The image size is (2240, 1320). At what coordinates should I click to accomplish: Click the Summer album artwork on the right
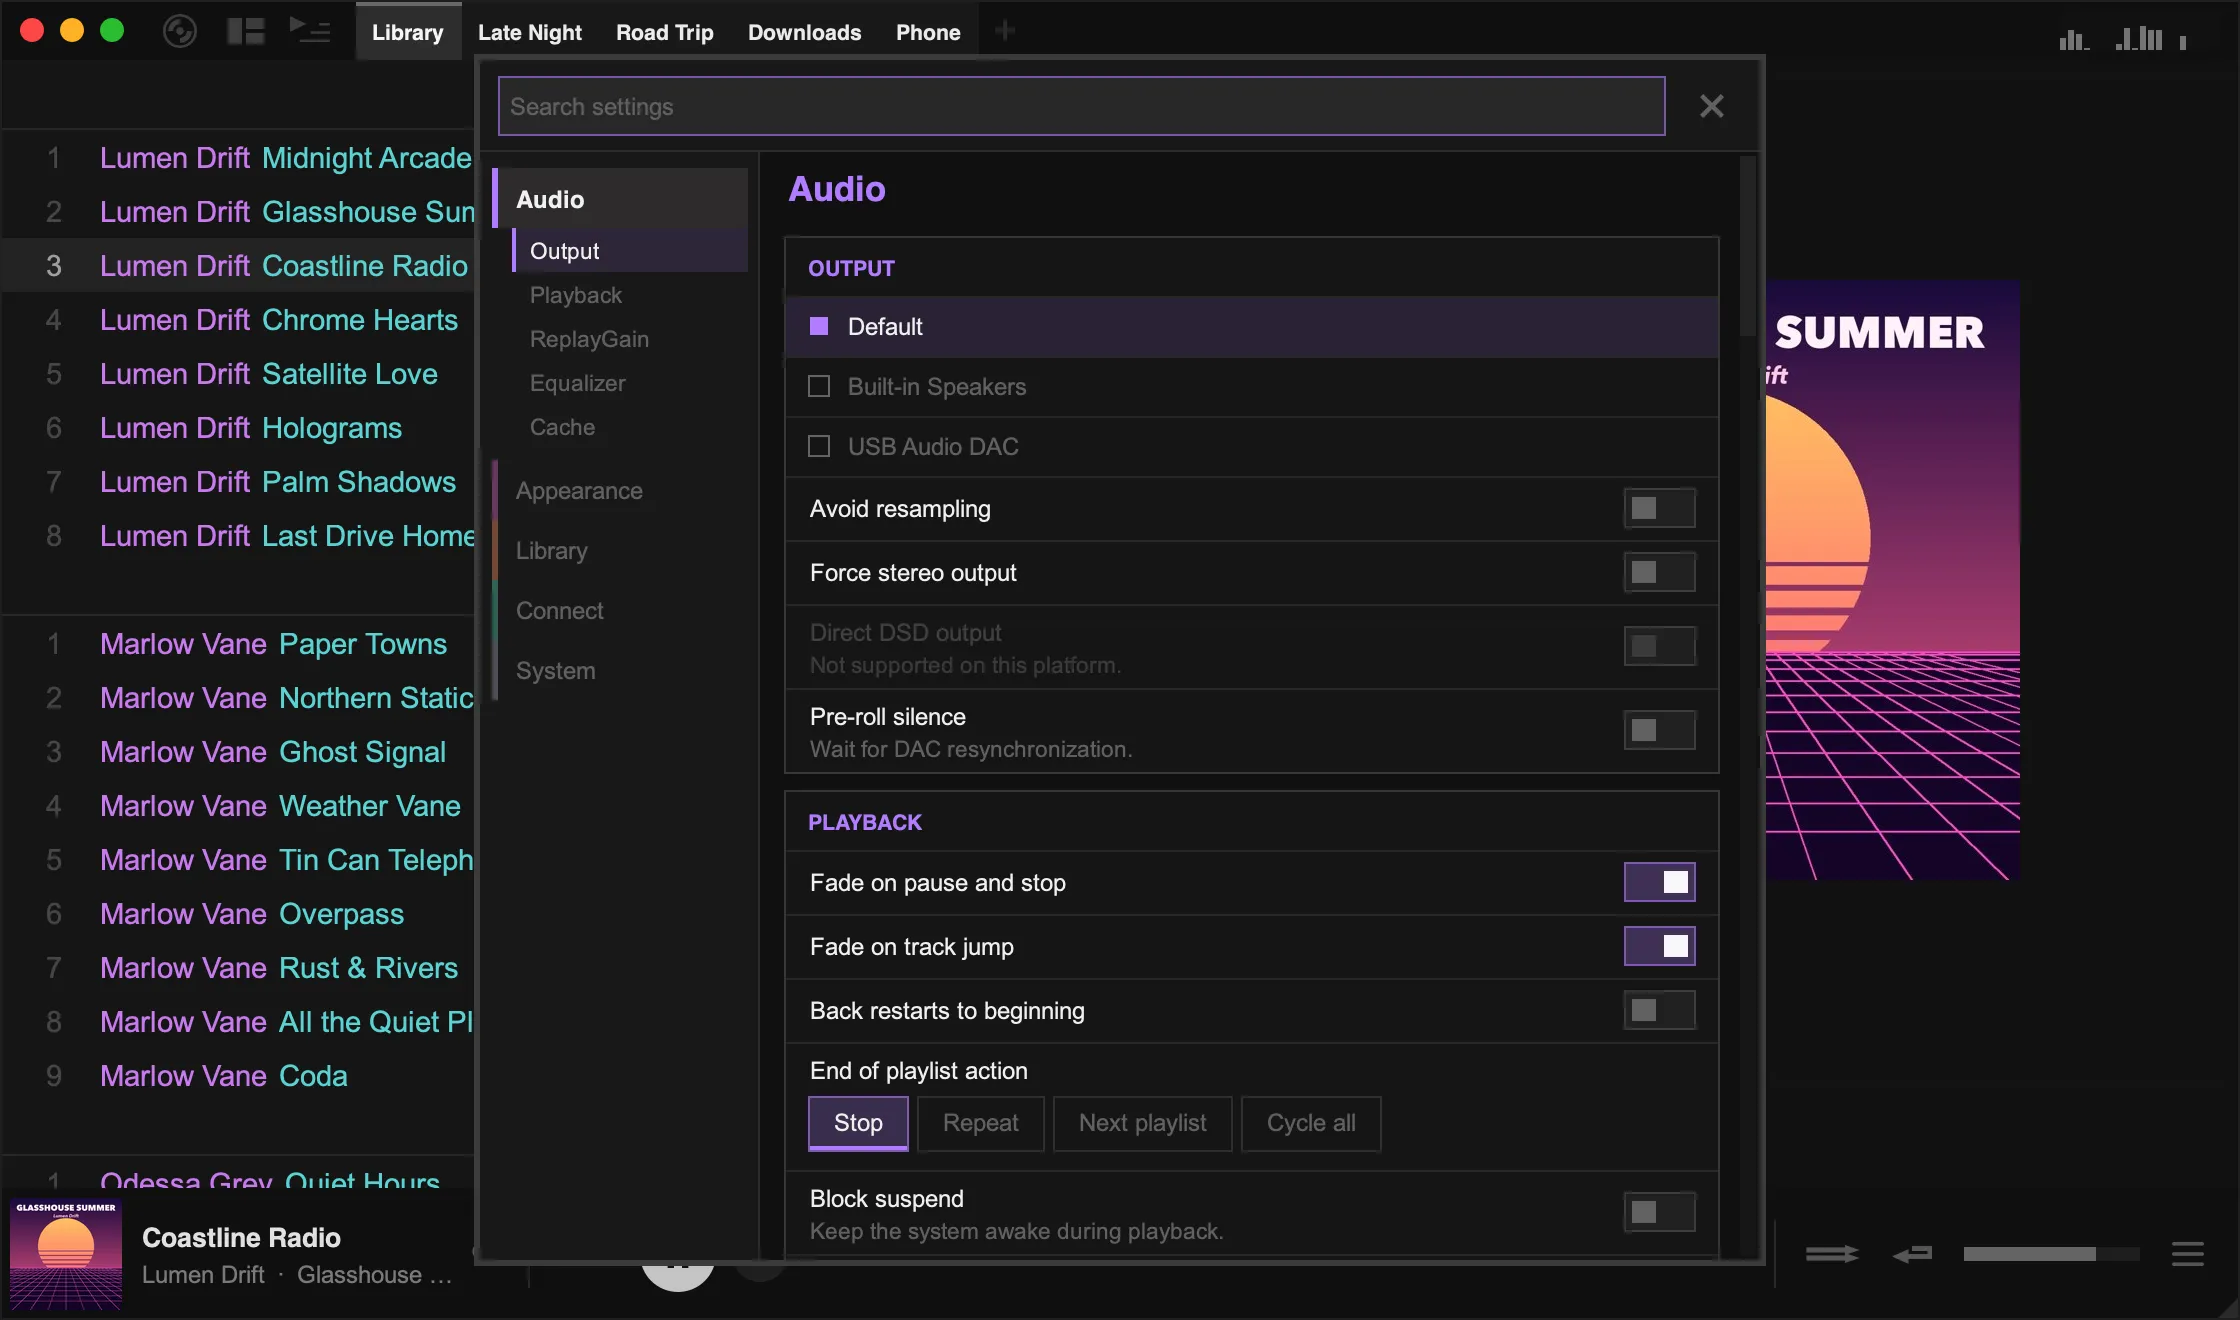(1892, 580)
